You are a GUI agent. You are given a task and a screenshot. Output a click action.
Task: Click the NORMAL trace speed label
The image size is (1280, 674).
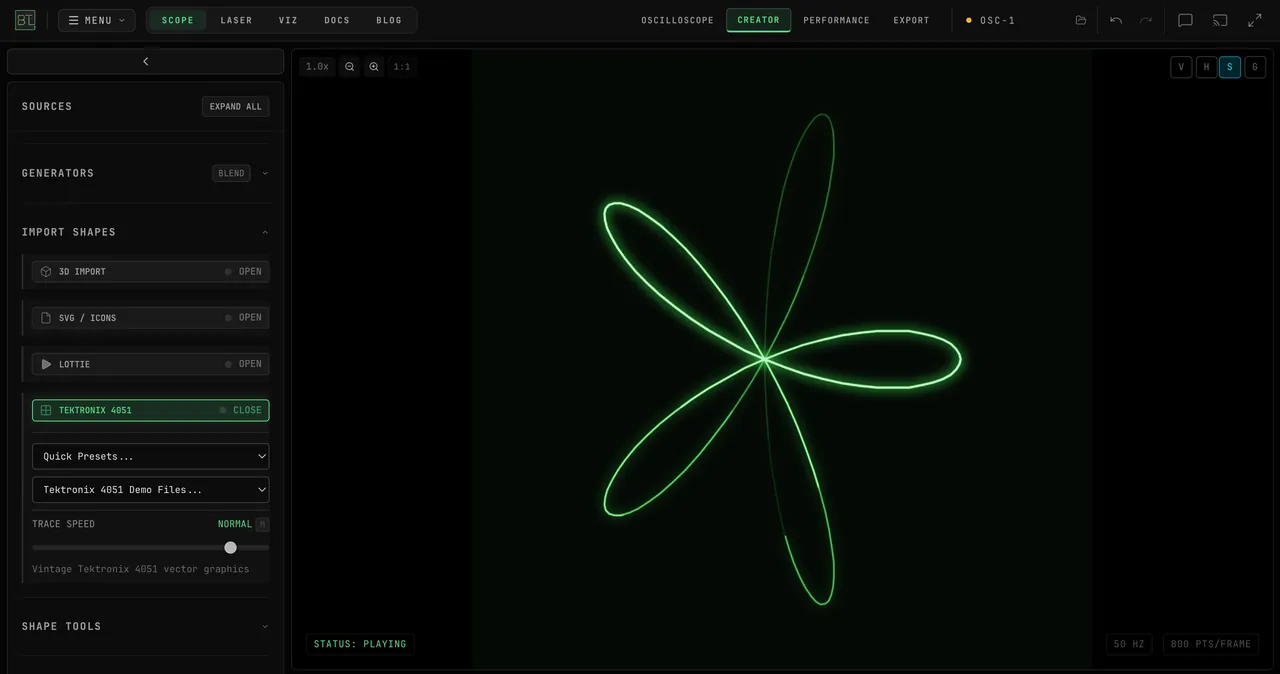[235, 524]
